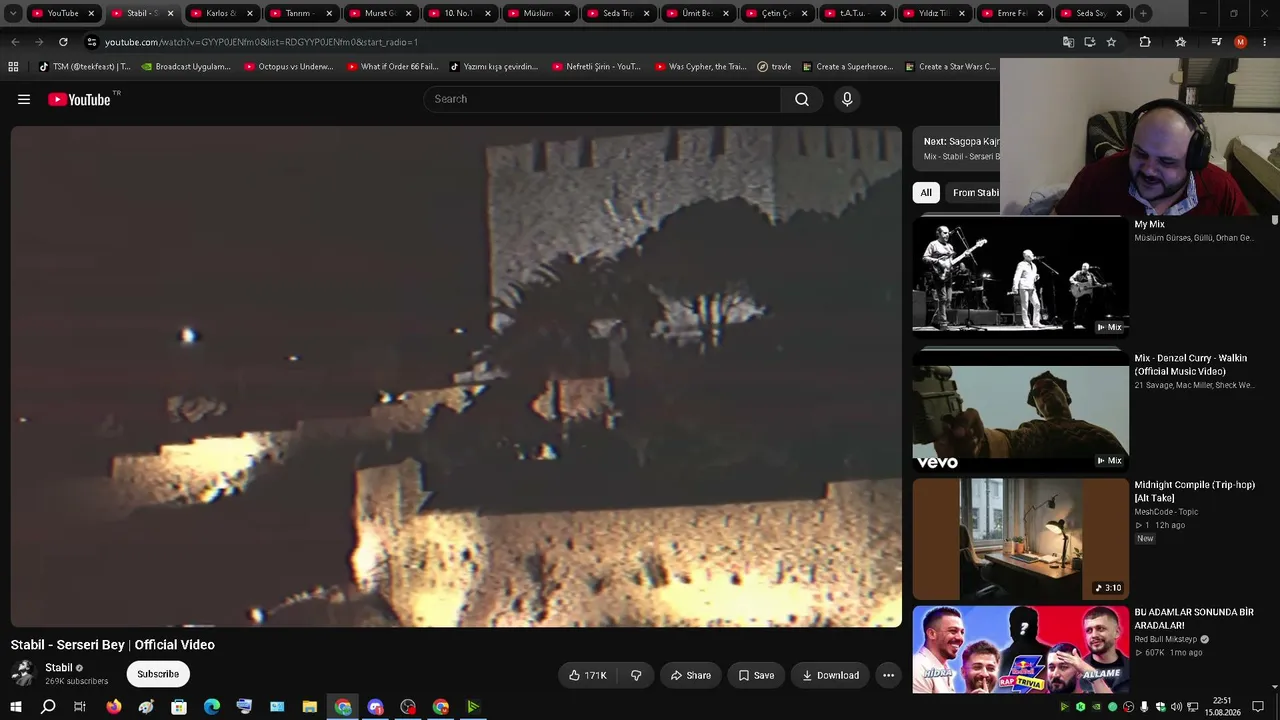The height and width of the screenshot is (720, 1280).
Task: Select the From Stabil filter chip
Action: point(972,193)
